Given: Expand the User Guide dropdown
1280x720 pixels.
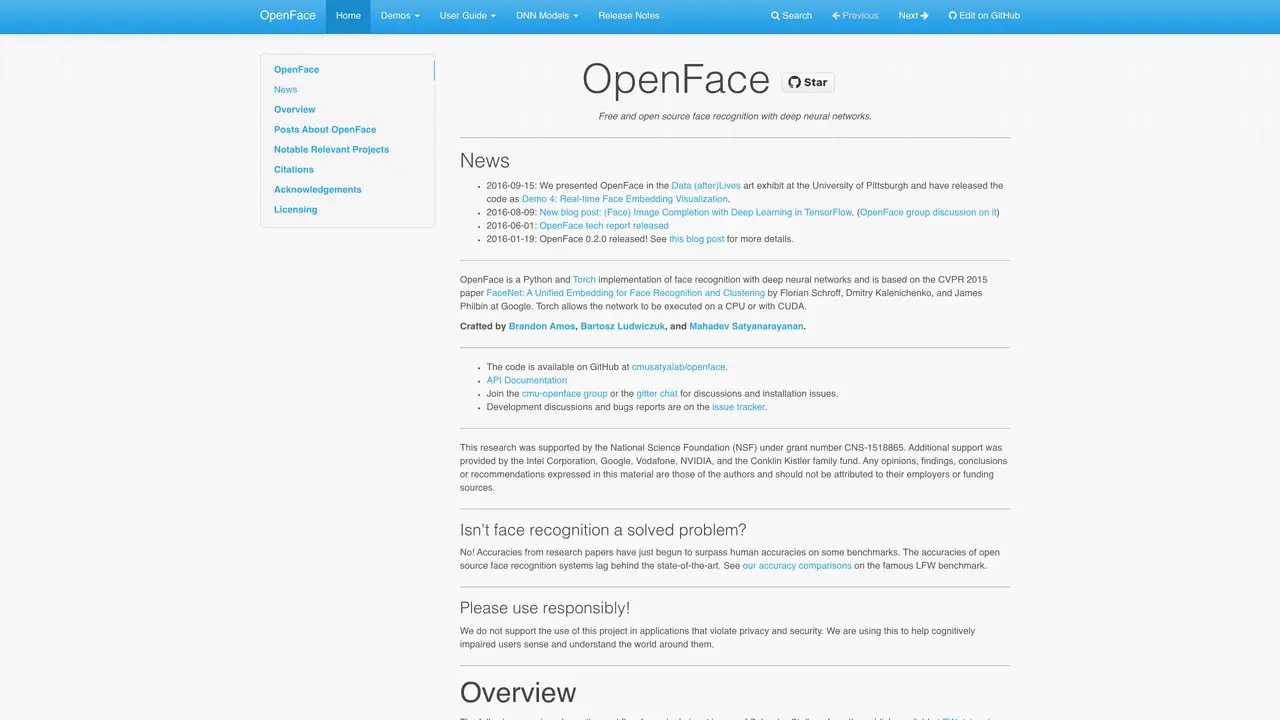Looking at the screenshot, I should pyautogui.click(x=468, y=16).
